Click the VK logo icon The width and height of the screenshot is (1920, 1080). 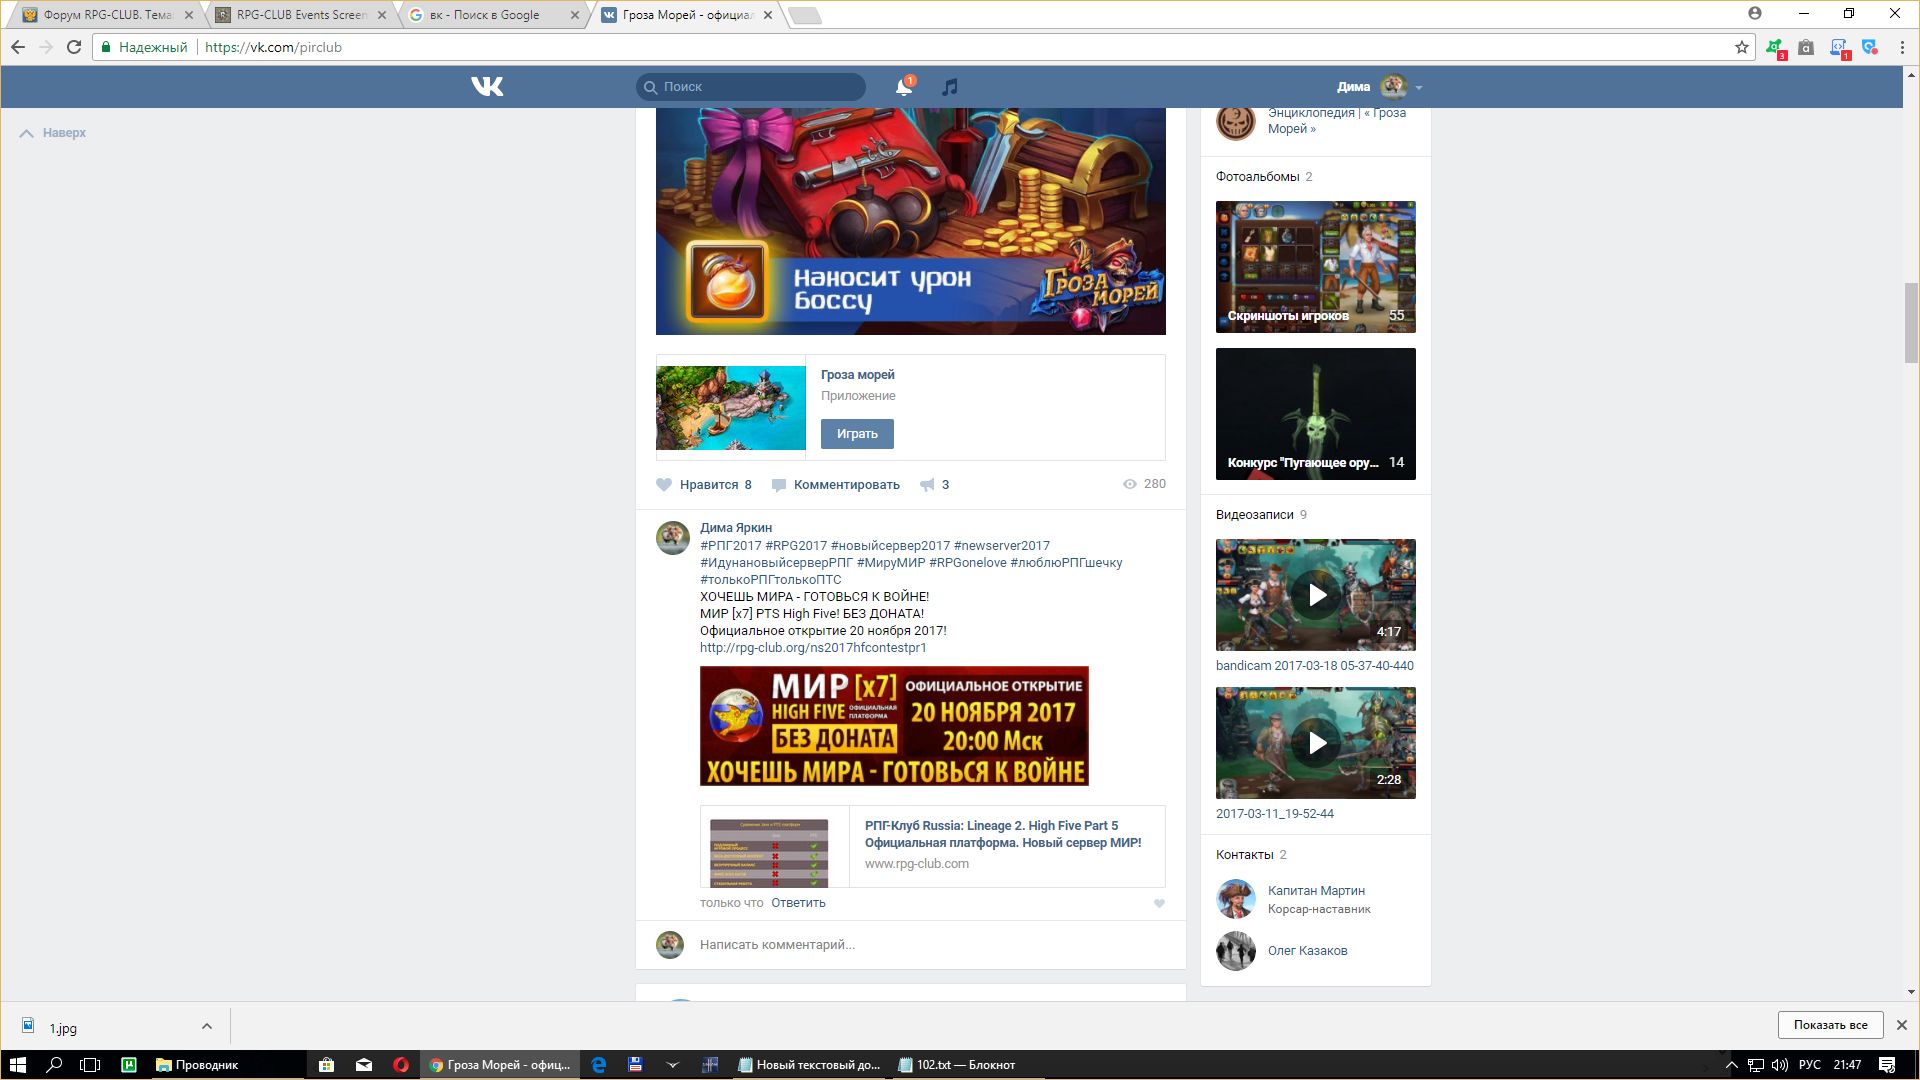[x=487, y=87]
